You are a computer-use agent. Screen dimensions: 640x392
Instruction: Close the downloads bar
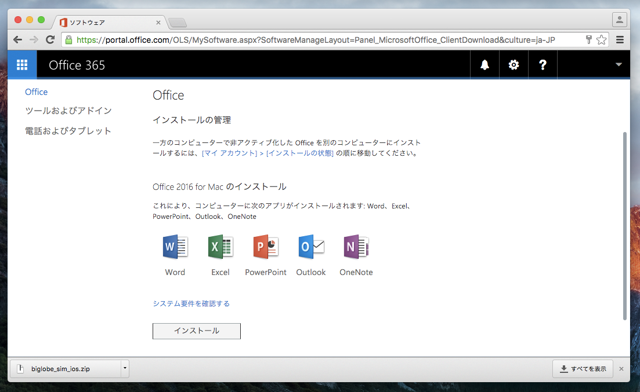[621, 369]
